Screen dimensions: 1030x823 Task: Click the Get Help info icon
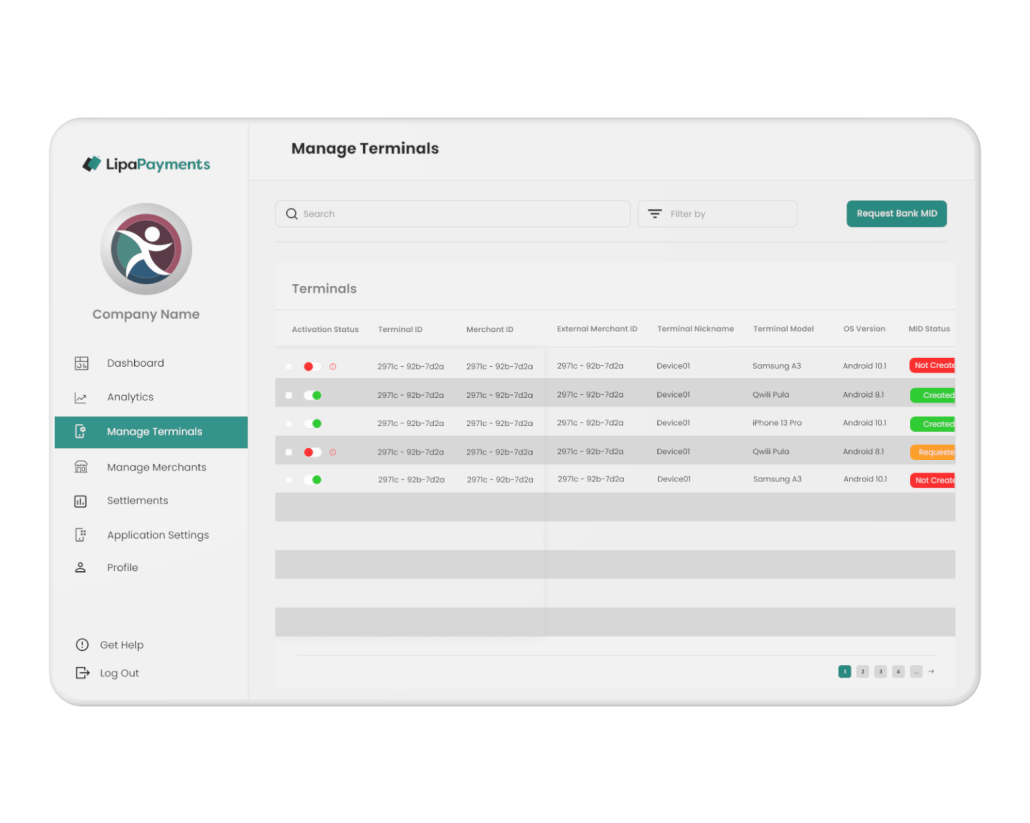(82, 645)
